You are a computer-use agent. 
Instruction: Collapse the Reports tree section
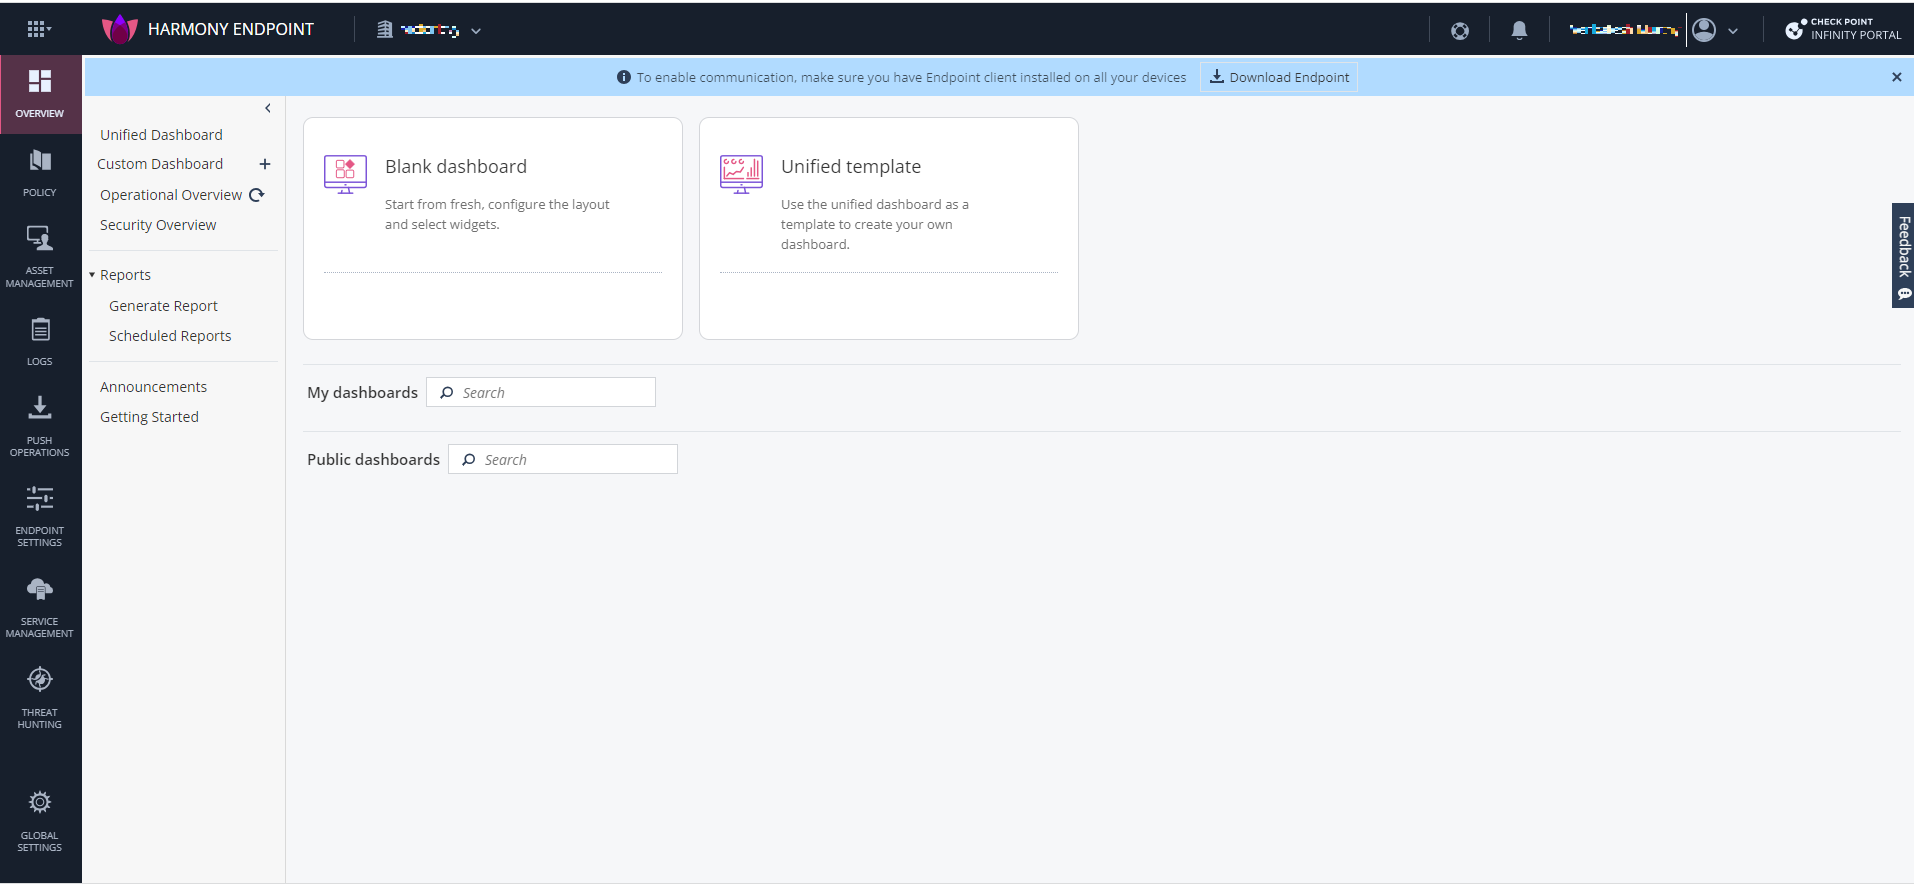[92, 275]
